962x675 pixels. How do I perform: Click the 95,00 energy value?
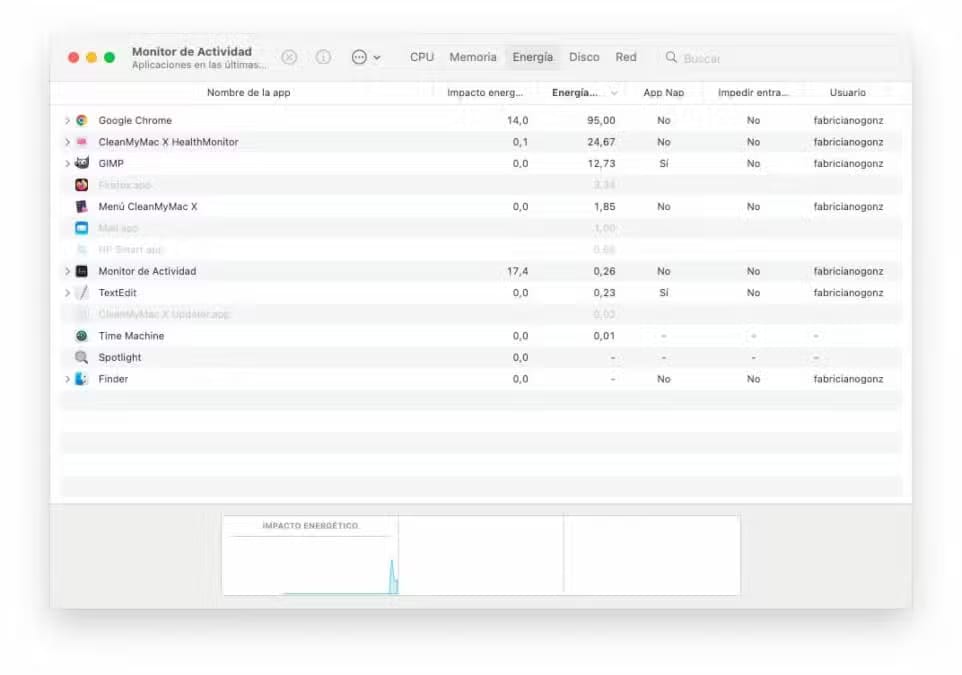click(601, 120)
